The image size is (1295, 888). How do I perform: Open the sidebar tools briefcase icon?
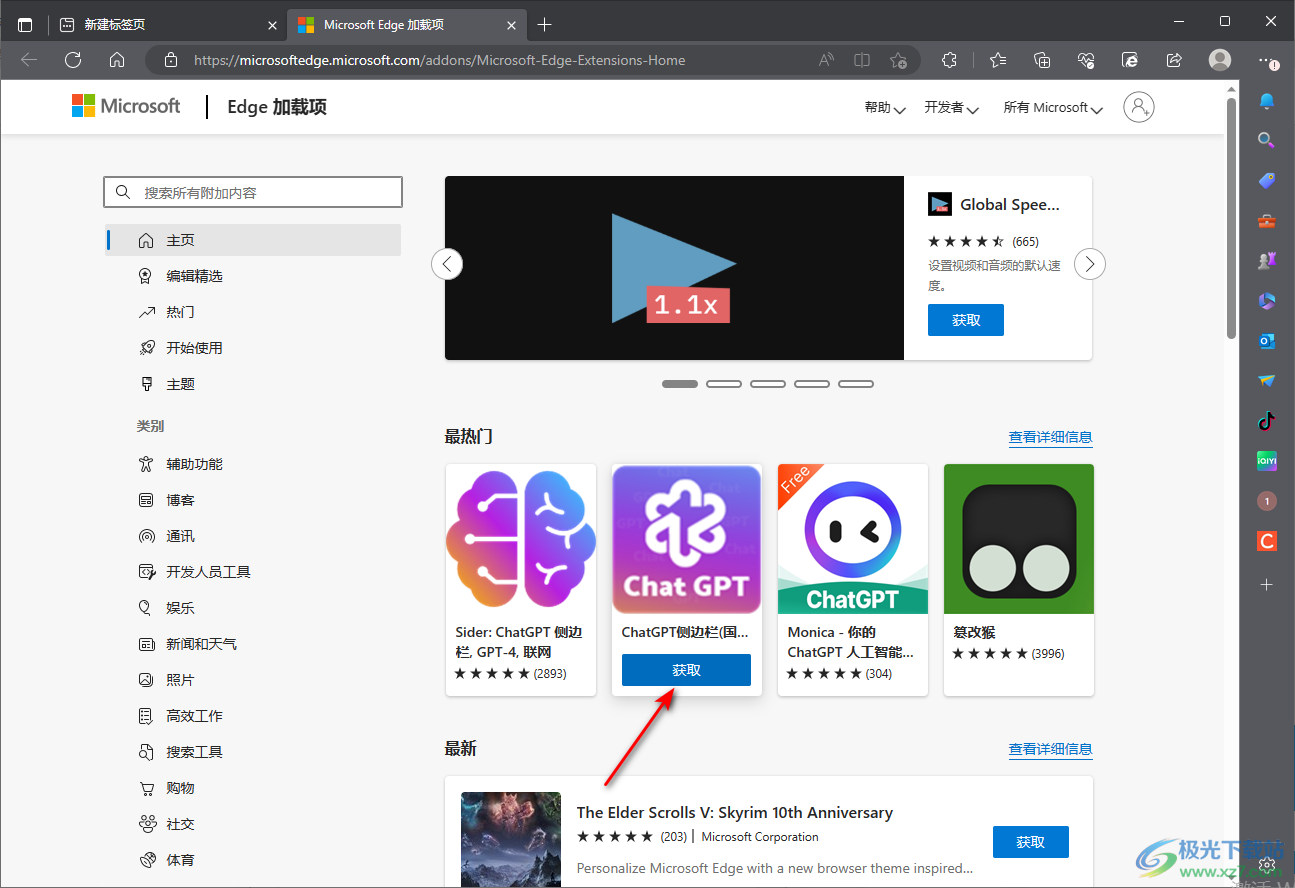click(1267, 221)
